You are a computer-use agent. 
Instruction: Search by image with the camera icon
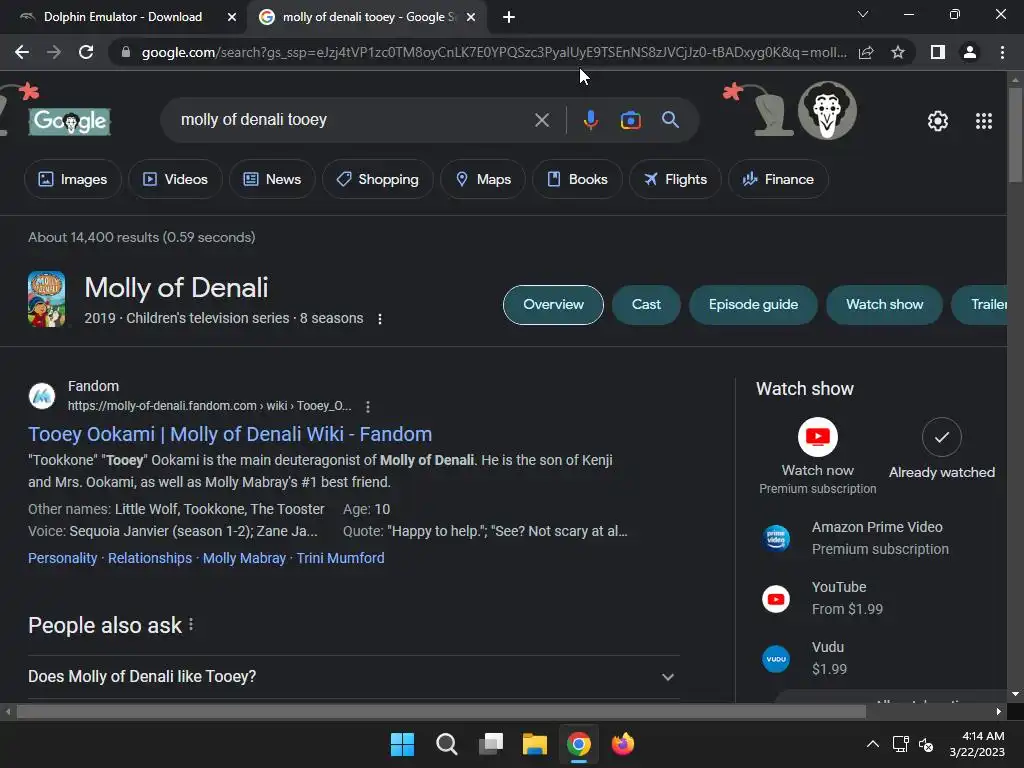pos(630,120)
